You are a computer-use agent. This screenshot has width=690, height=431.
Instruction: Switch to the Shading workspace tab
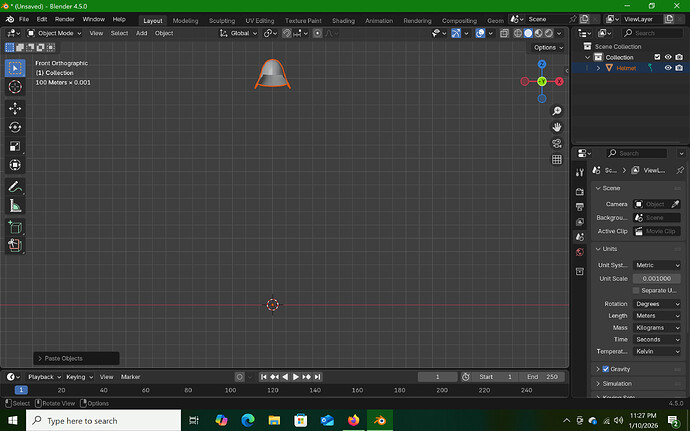[x=343, y=21]
